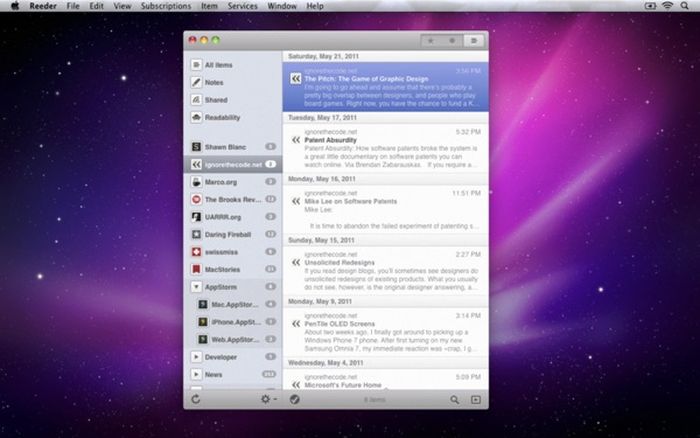Open Mike Lee on Software Patents article

coord(385,209)
